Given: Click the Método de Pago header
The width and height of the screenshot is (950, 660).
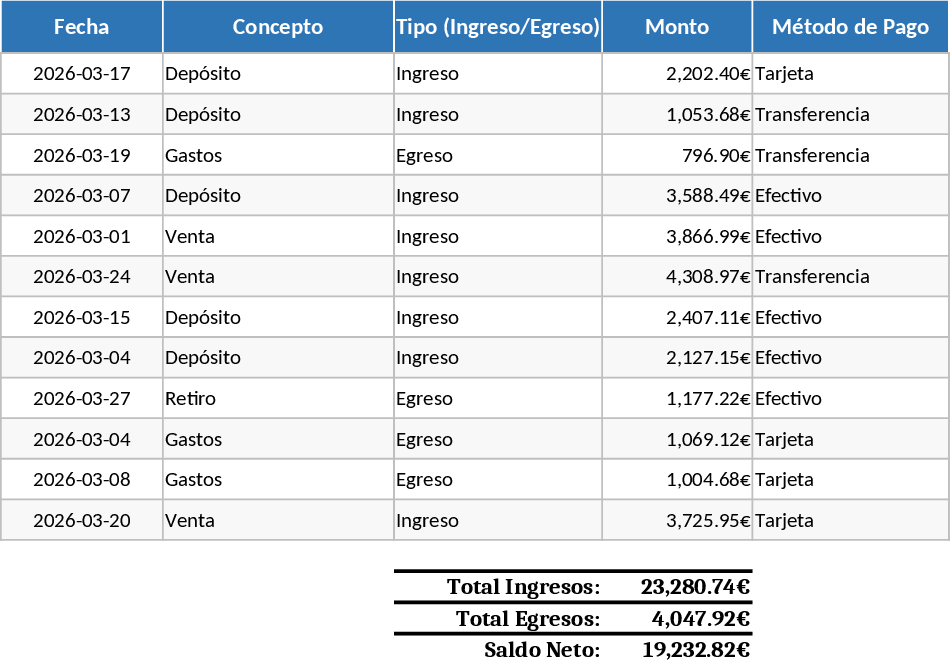Looking at the screenshot, I should coord(850,27).
